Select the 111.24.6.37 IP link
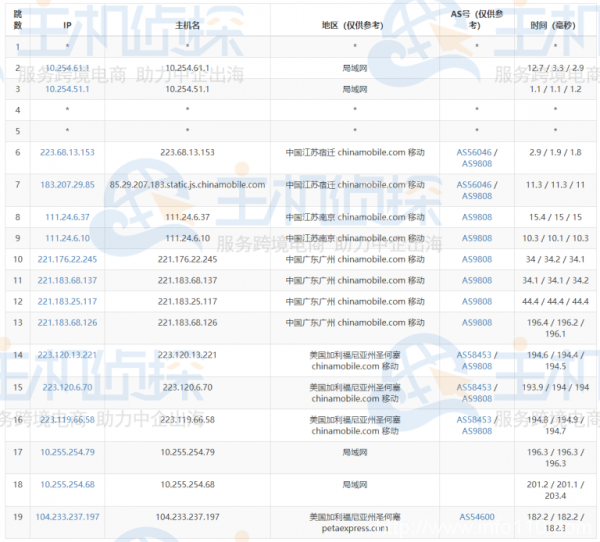This screenshot has width=600, height=542. coord(67,217)
